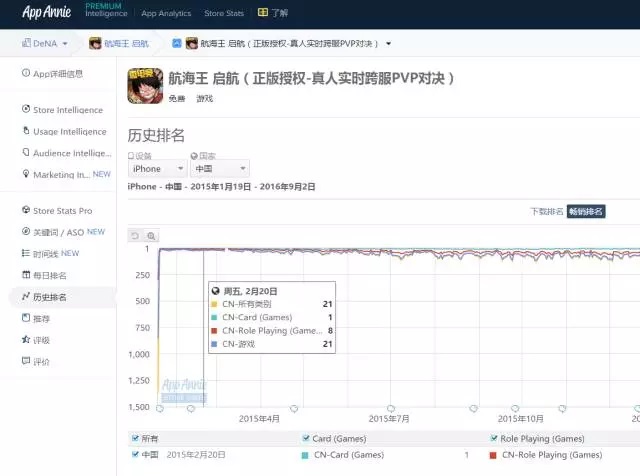The height and width of the screenshot is (476, 640).
Task: Open the 每日排名 page
Action: click(x=49, y=276)
